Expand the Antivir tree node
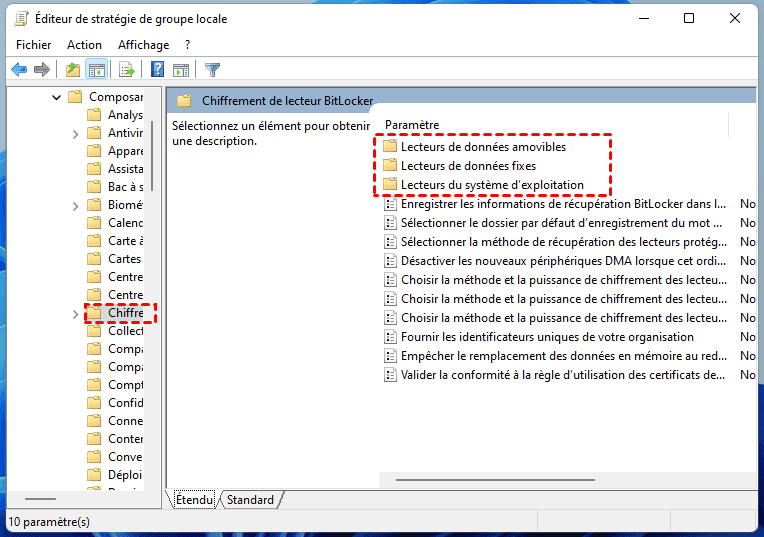Image resolution: width=764 pixels, height=537 pixels. click(75, 134)
